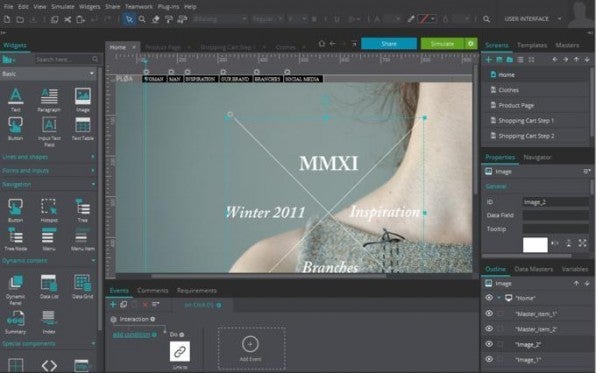The height and width of the screenshot is (373, 596).
Task: Toggle visibility of Master_item_1
Action: point(489,313)
